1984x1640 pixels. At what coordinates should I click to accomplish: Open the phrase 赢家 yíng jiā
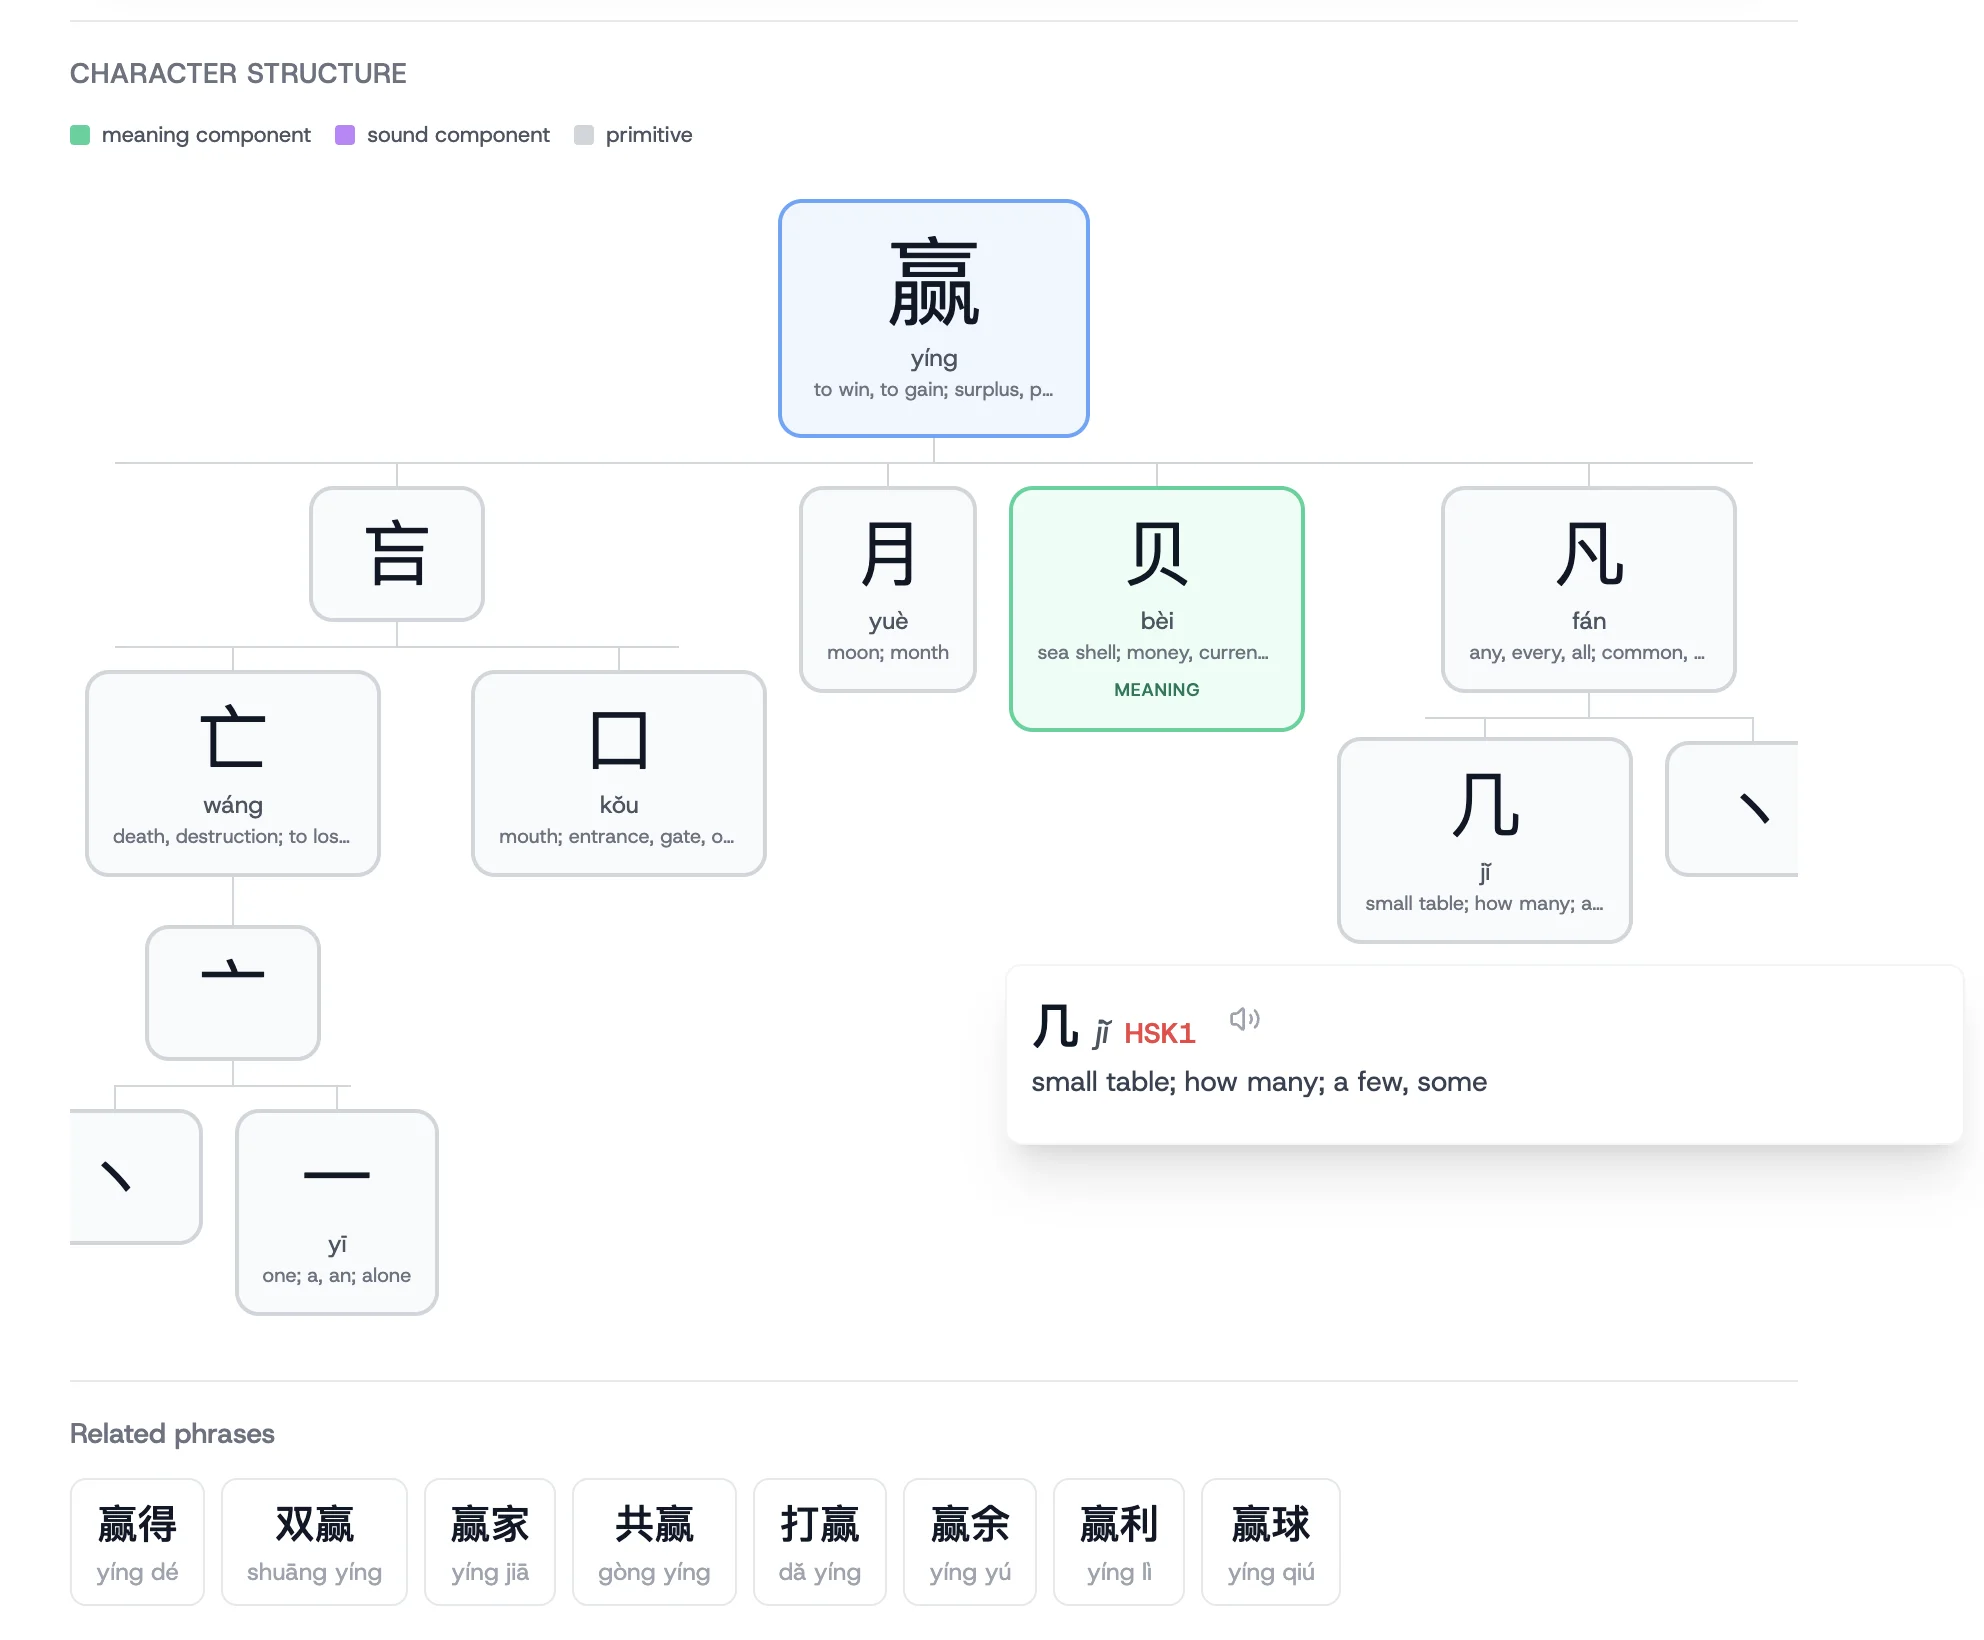click(489, 1541)
